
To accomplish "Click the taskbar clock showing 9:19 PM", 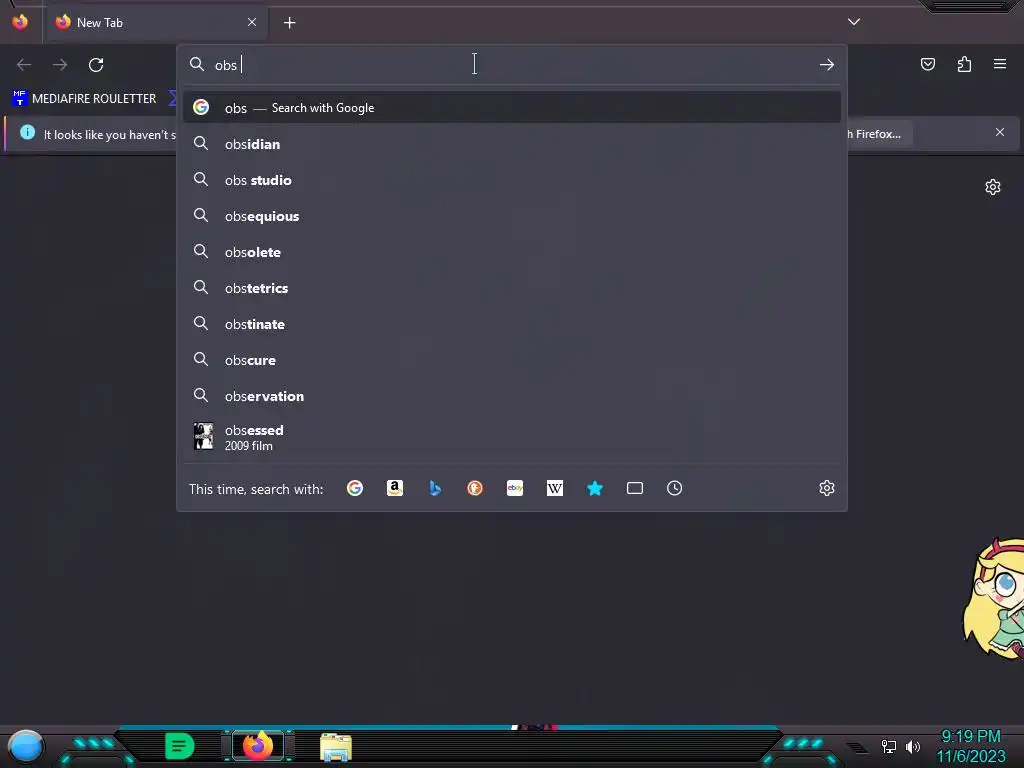I will [x=970, y=737].
